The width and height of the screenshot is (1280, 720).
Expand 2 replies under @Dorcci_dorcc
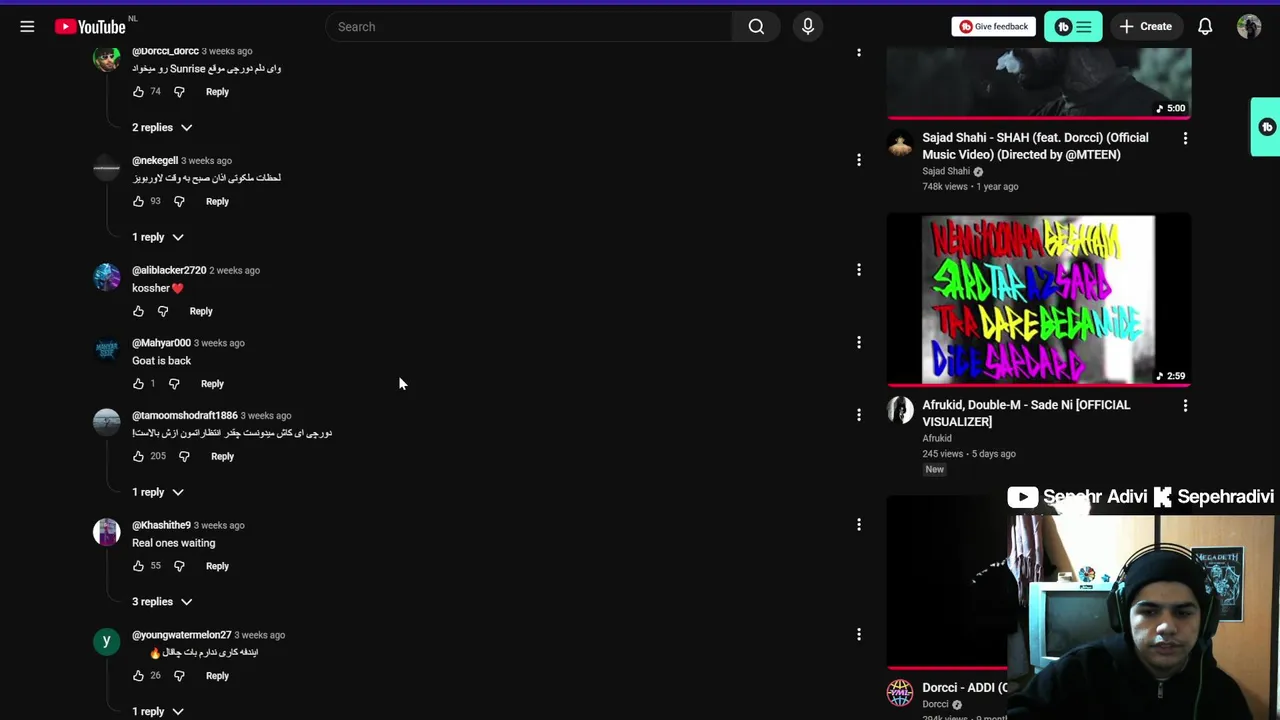coord(162,127)
